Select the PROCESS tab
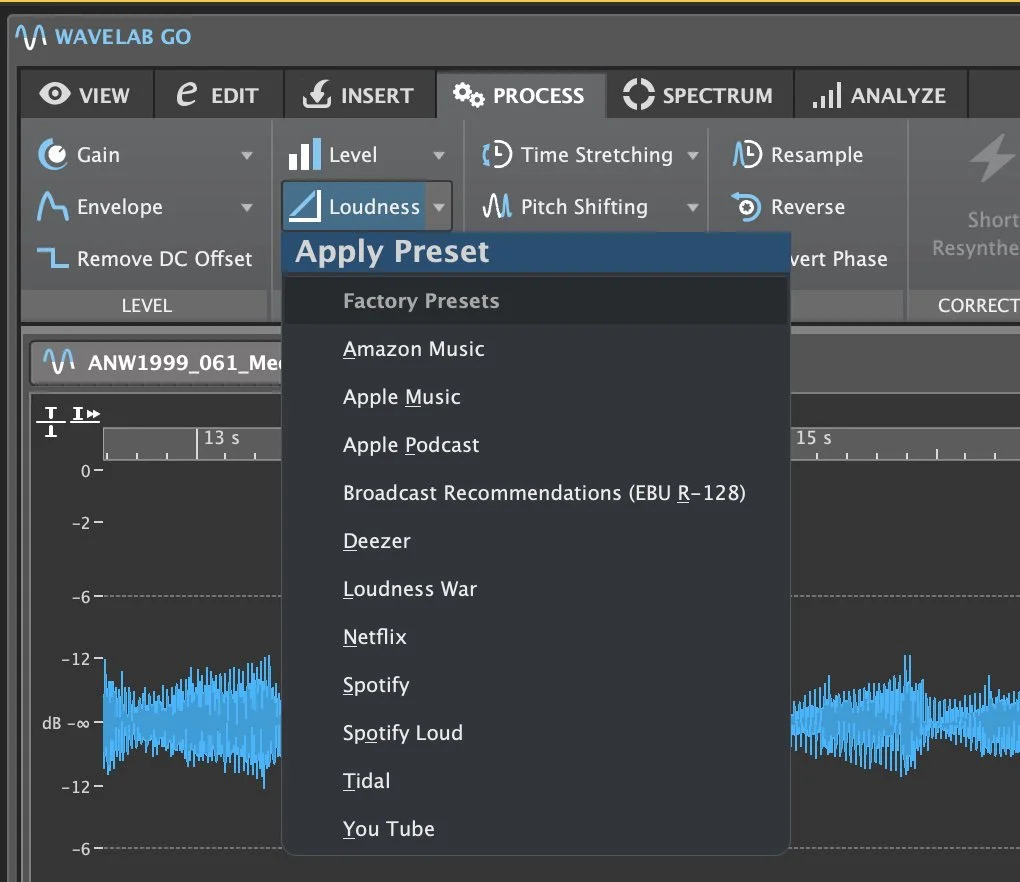 (x=520, y=95)
